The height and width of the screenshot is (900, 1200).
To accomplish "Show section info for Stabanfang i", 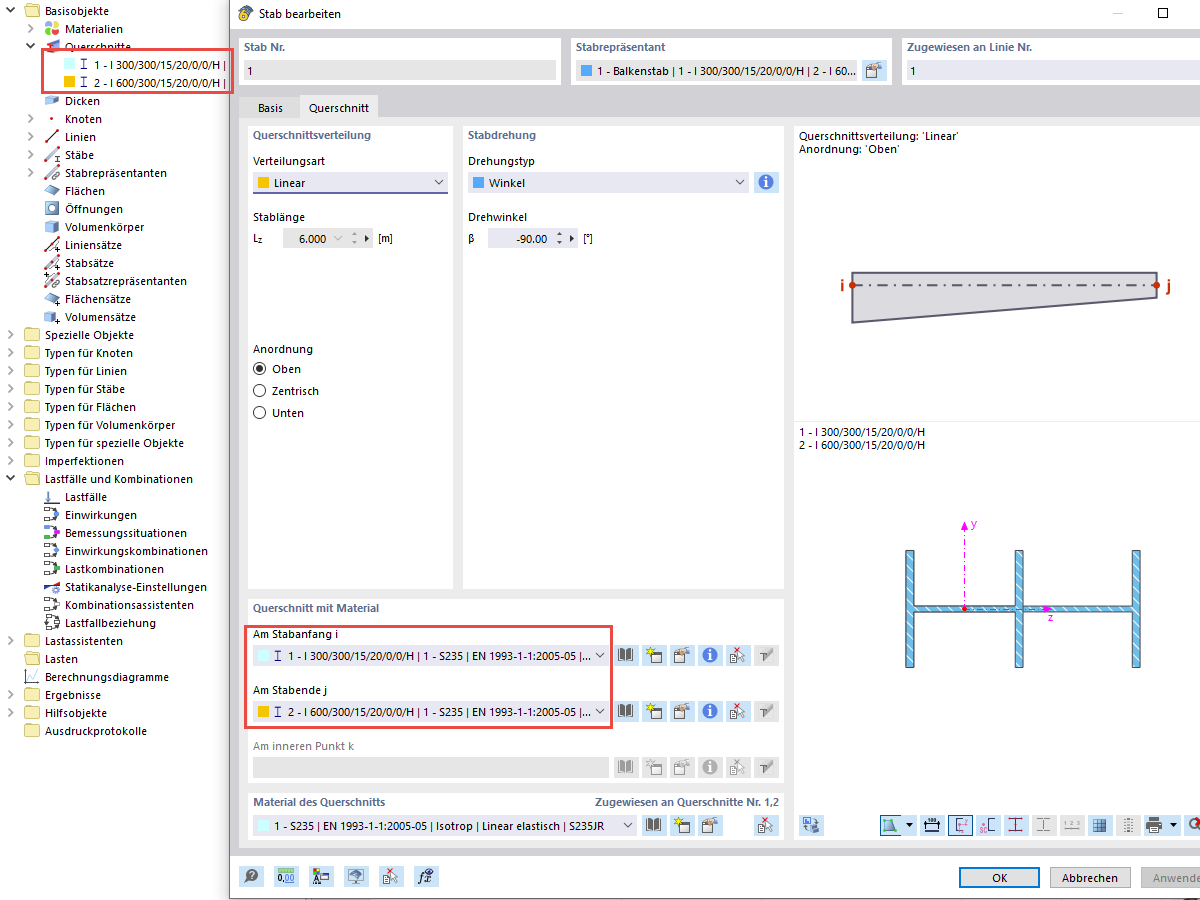I will click(710, 656).
